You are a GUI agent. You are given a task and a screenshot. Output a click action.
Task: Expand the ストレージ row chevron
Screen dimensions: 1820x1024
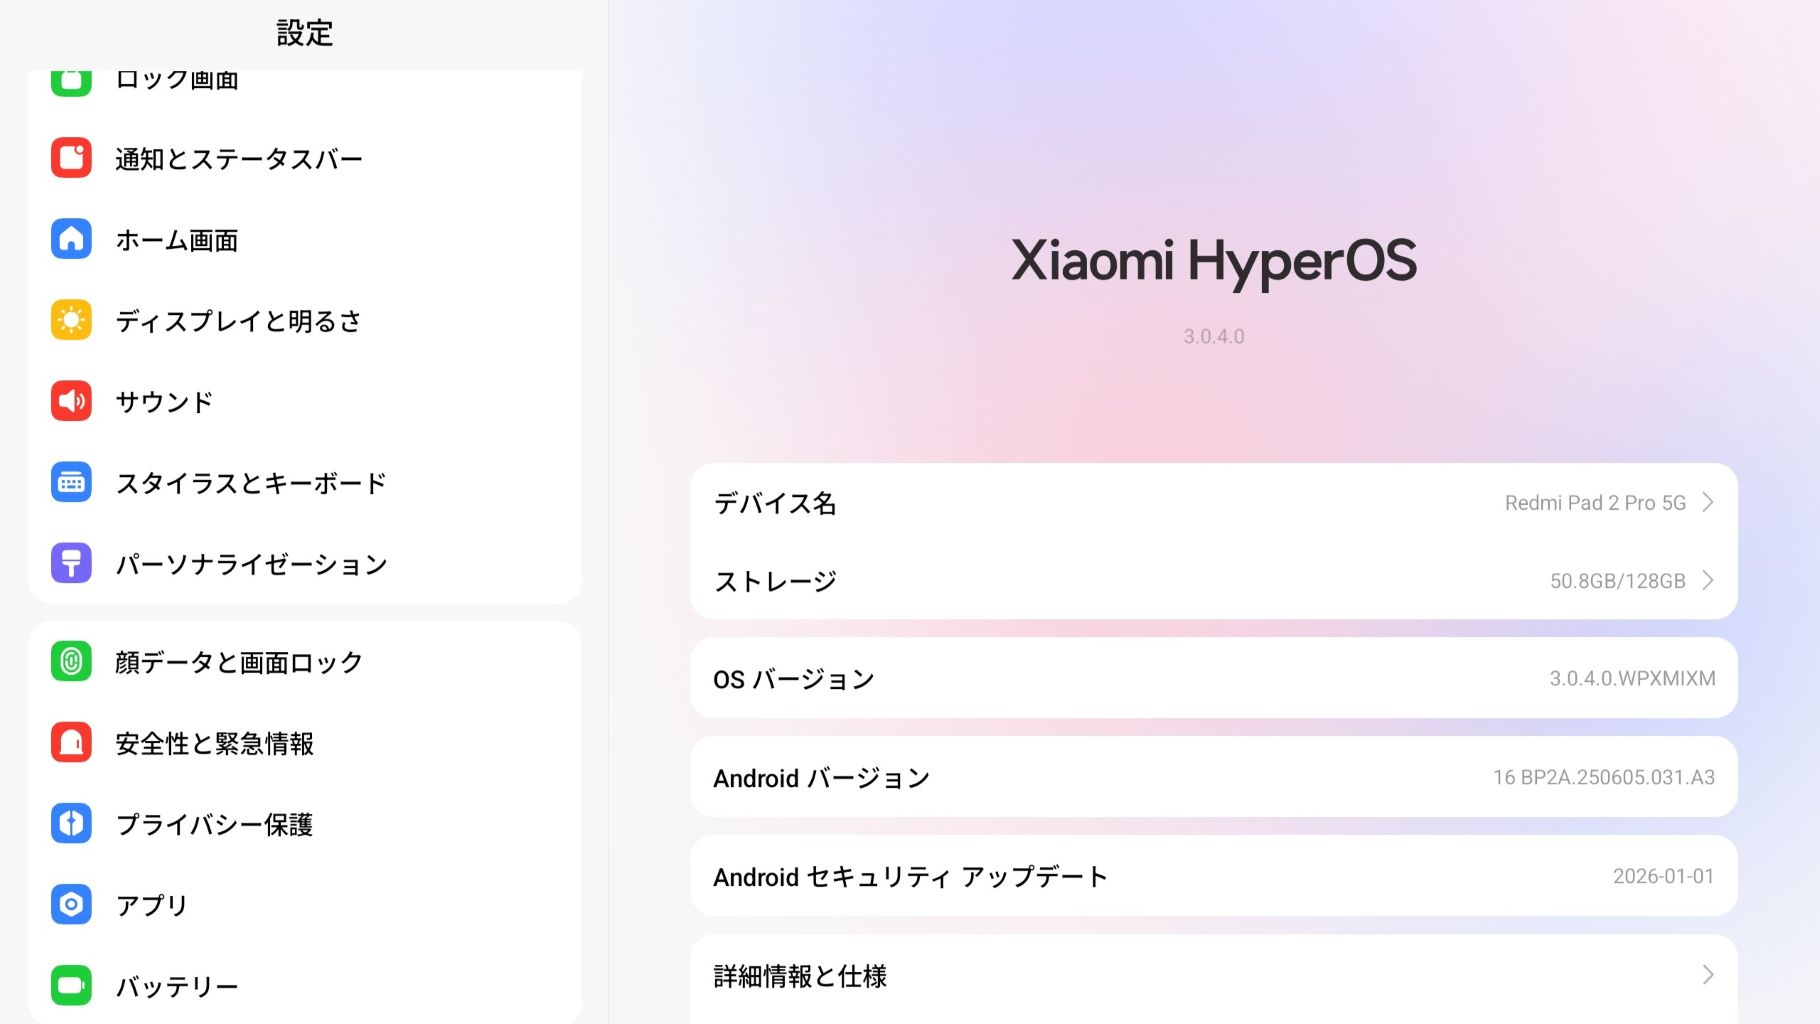(x=1708, y=580)
